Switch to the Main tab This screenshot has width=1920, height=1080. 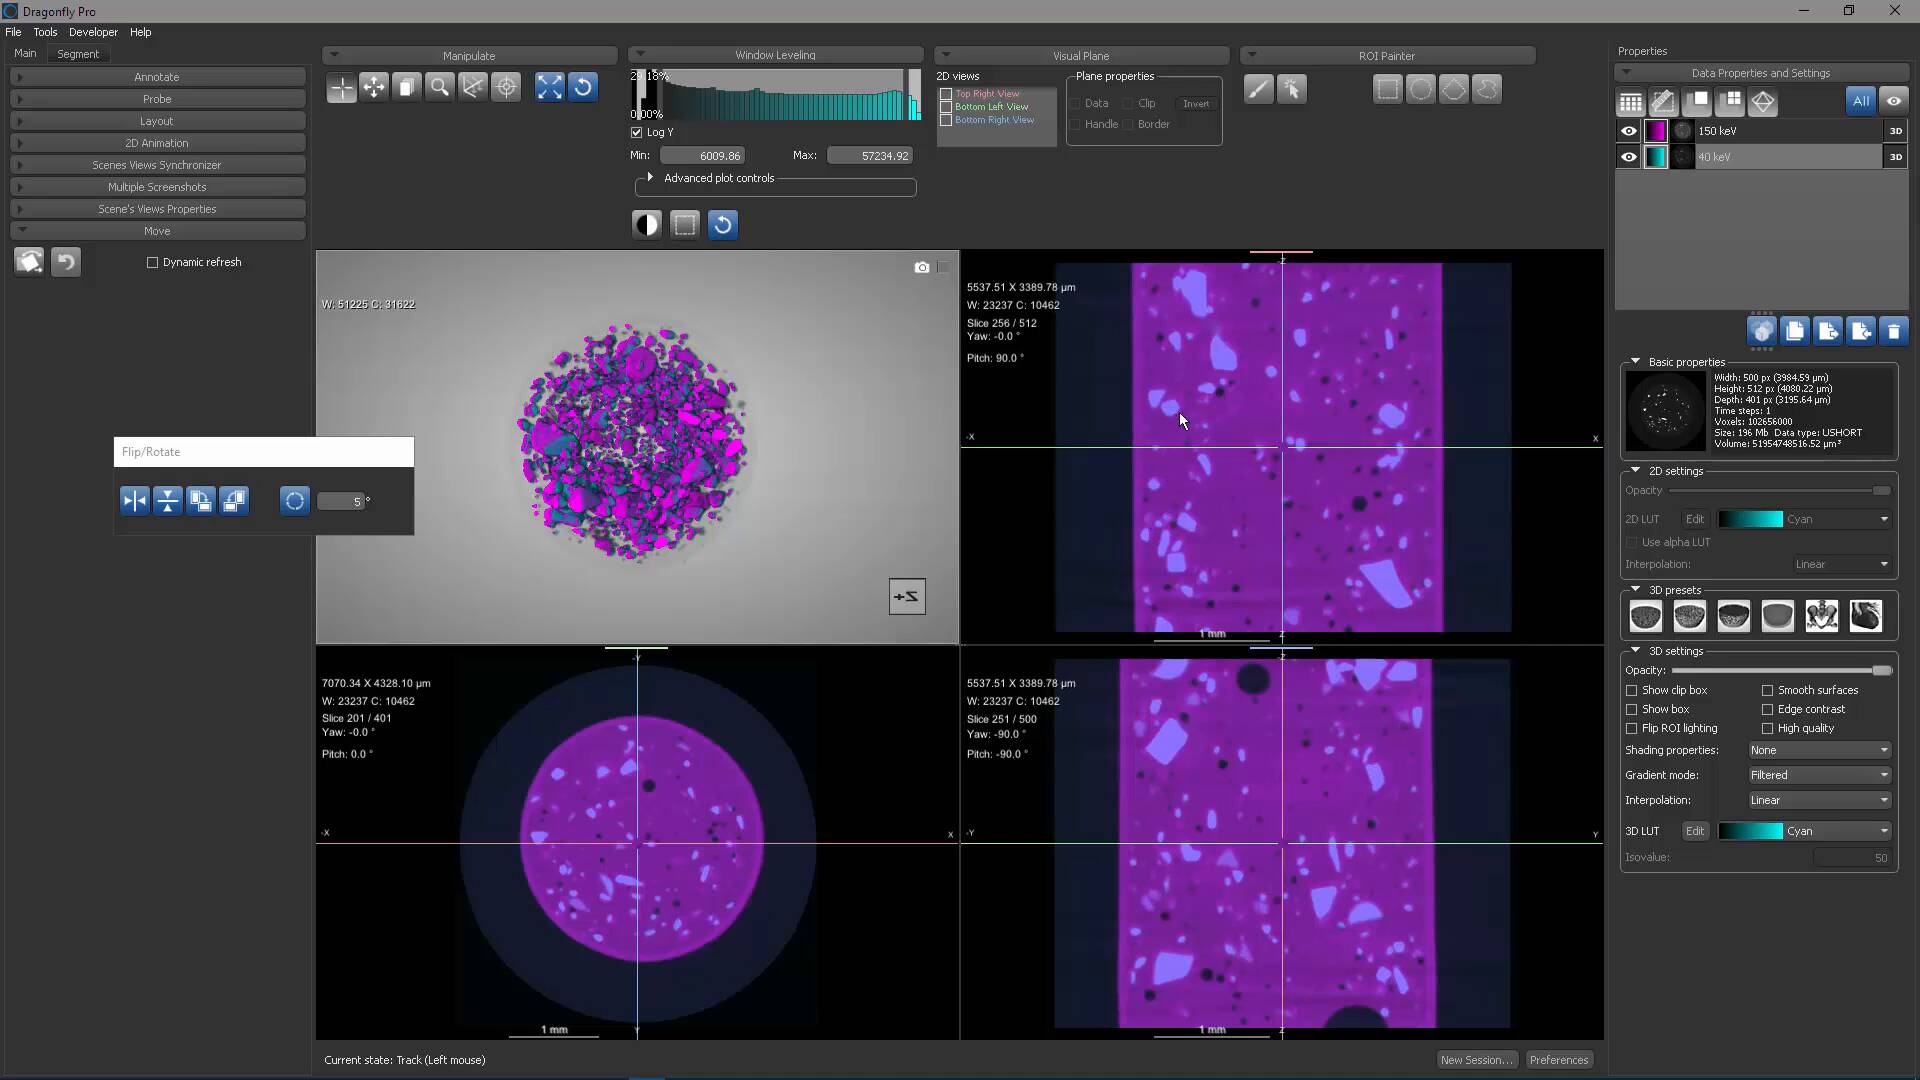point(25,54)
